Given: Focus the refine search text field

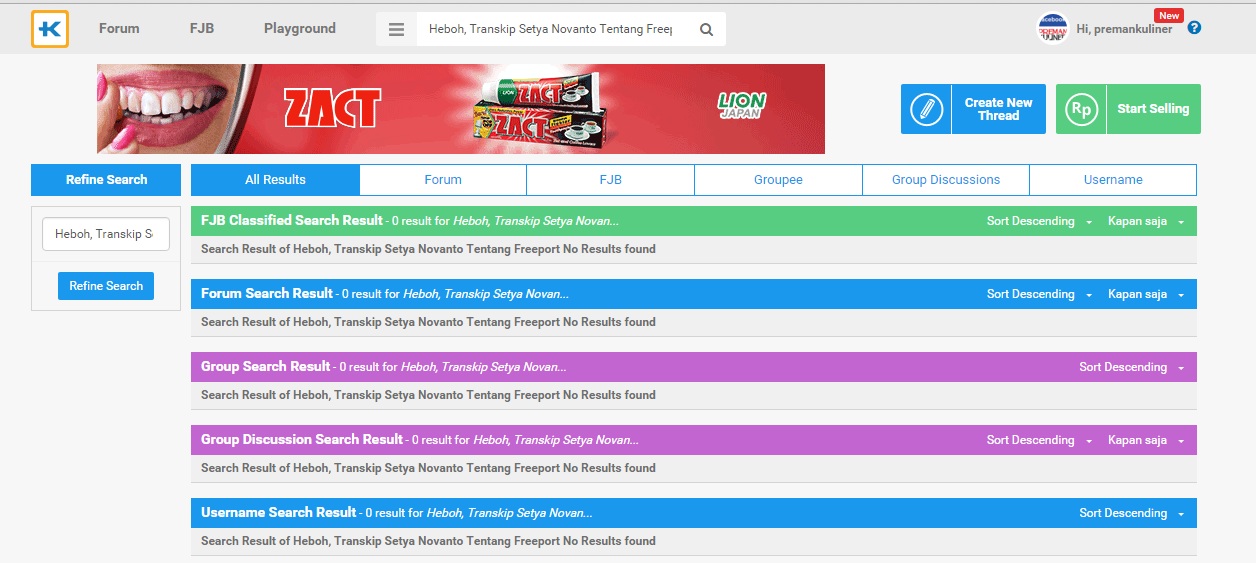Looking at the screenshot, I should [105, 234].
